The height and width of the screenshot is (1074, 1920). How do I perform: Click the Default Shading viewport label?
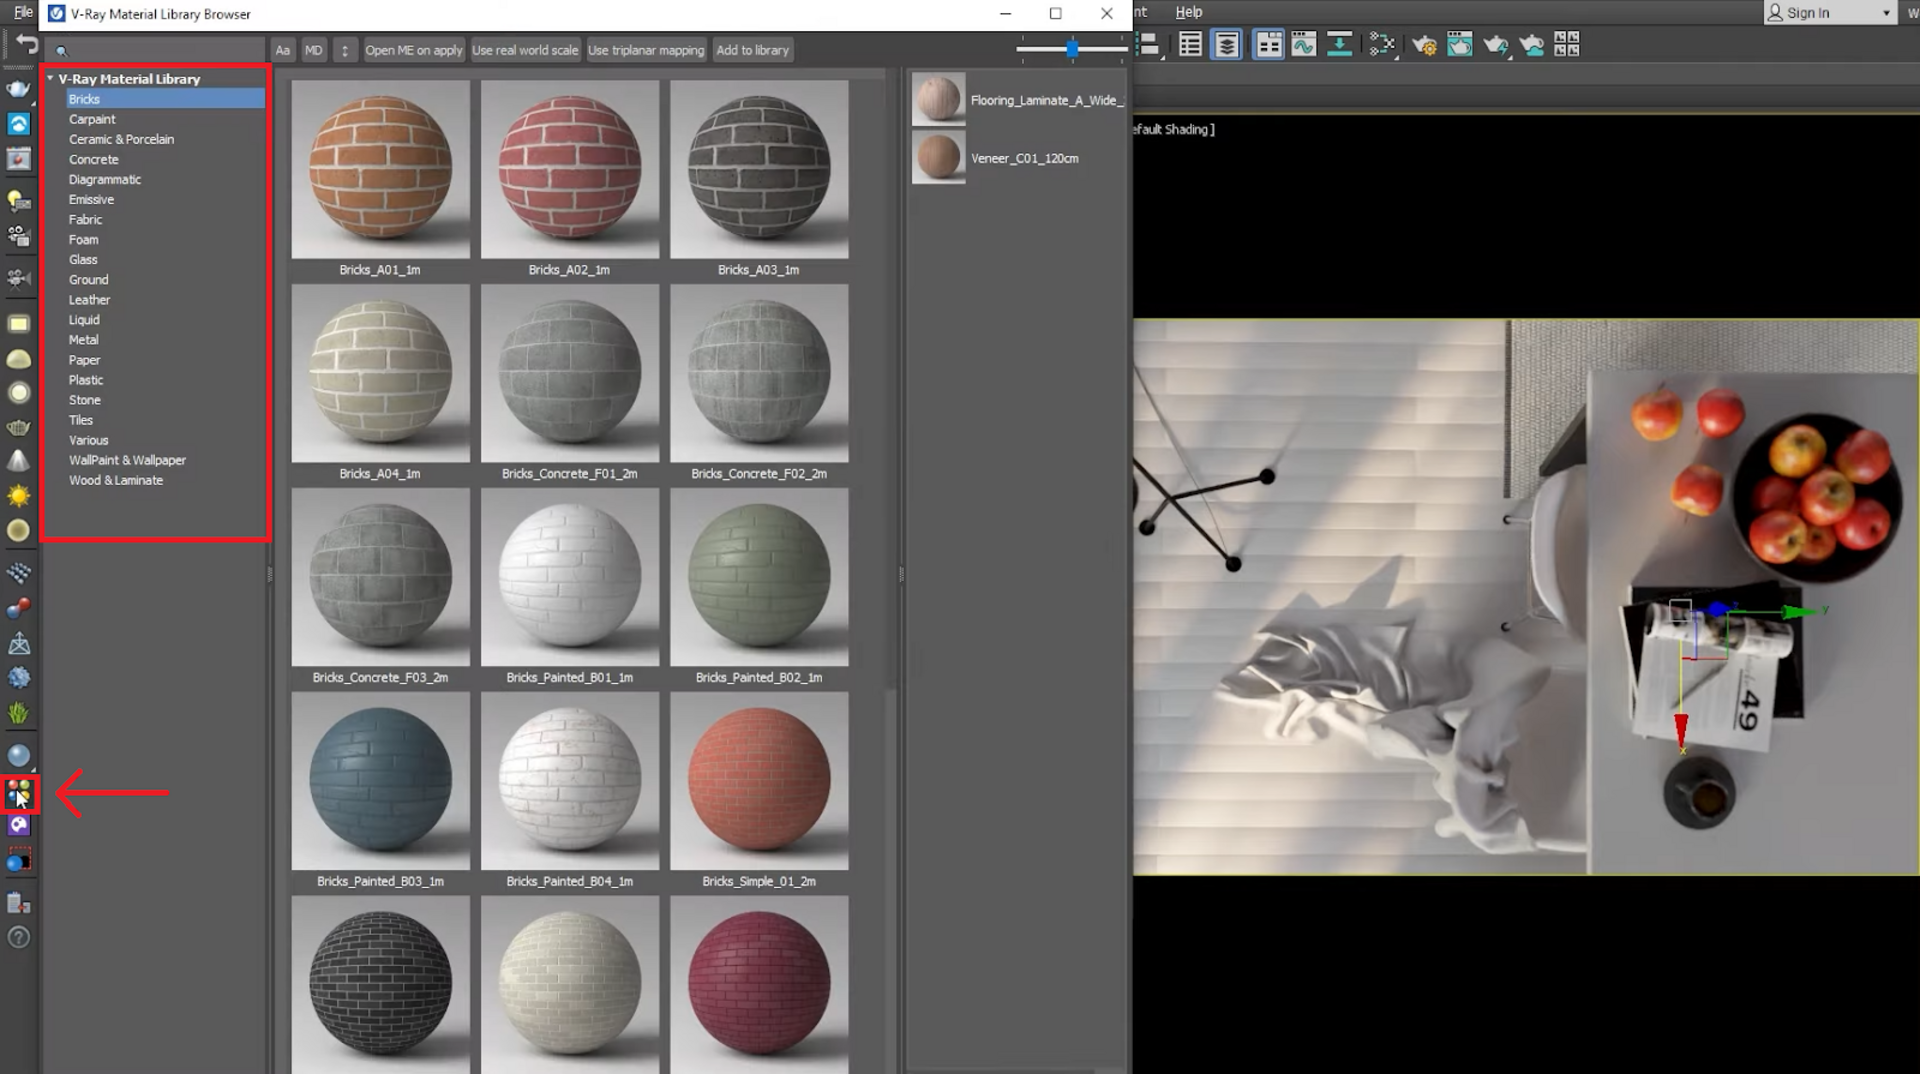click(1173, 129)
